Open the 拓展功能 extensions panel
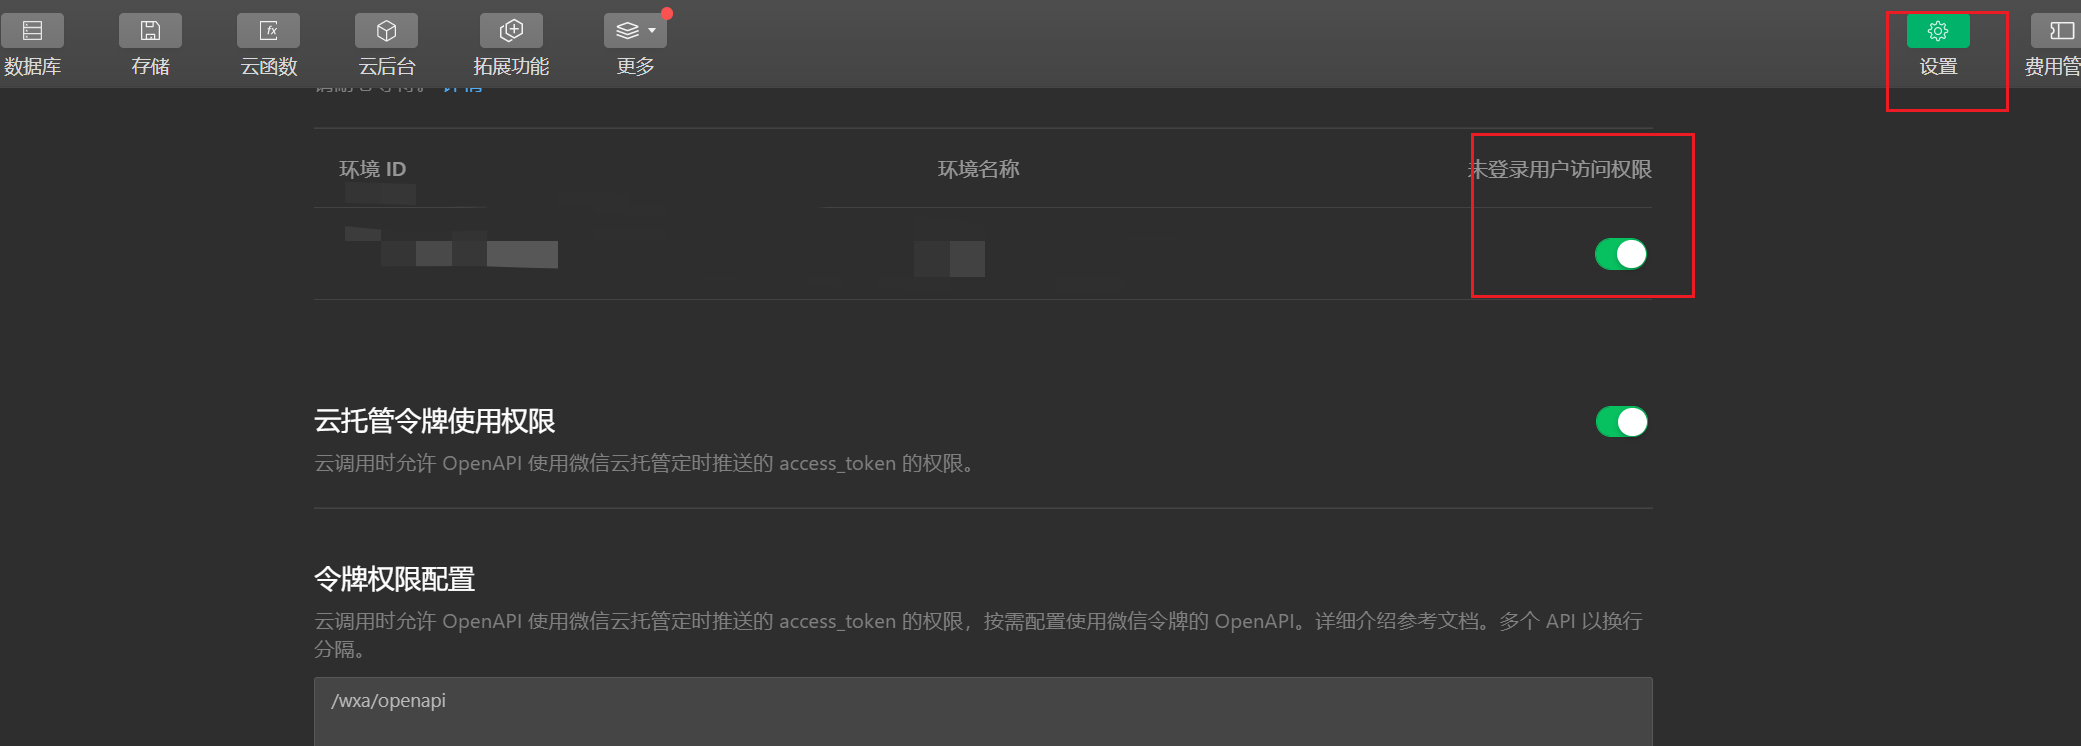 click(511, 45)
